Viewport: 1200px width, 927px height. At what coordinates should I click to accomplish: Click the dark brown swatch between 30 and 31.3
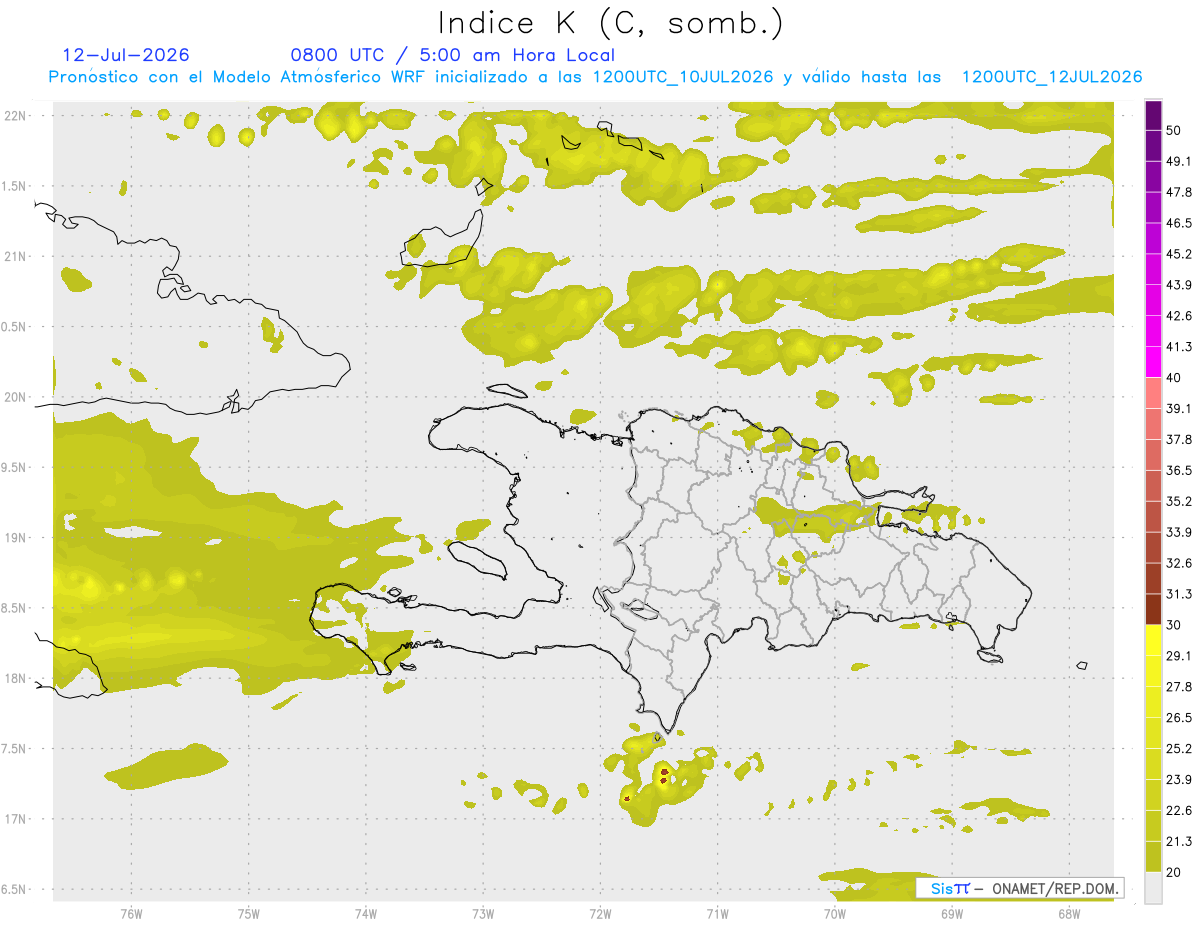1153,609
